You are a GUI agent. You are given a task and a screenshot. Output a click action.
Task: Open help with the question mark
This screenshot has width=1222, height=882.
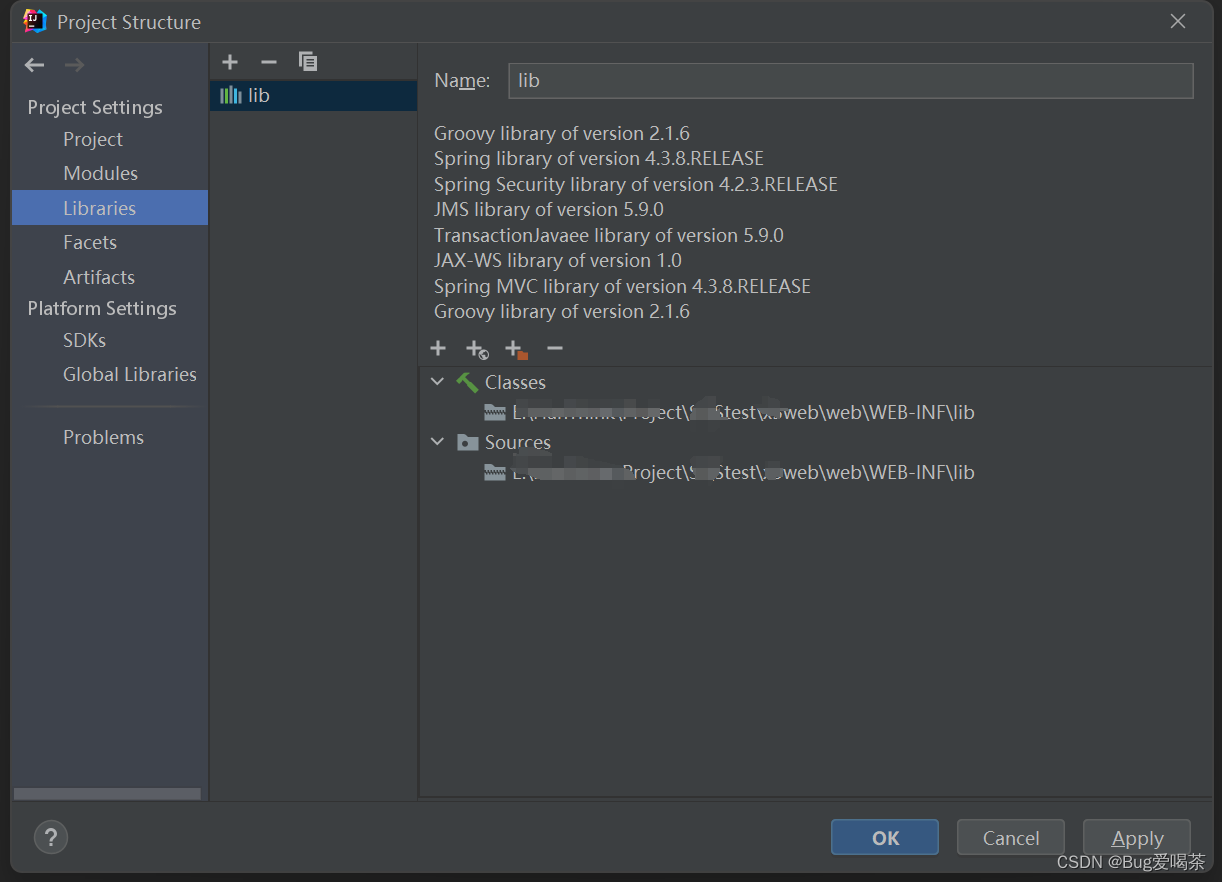[x=51, y=837]
